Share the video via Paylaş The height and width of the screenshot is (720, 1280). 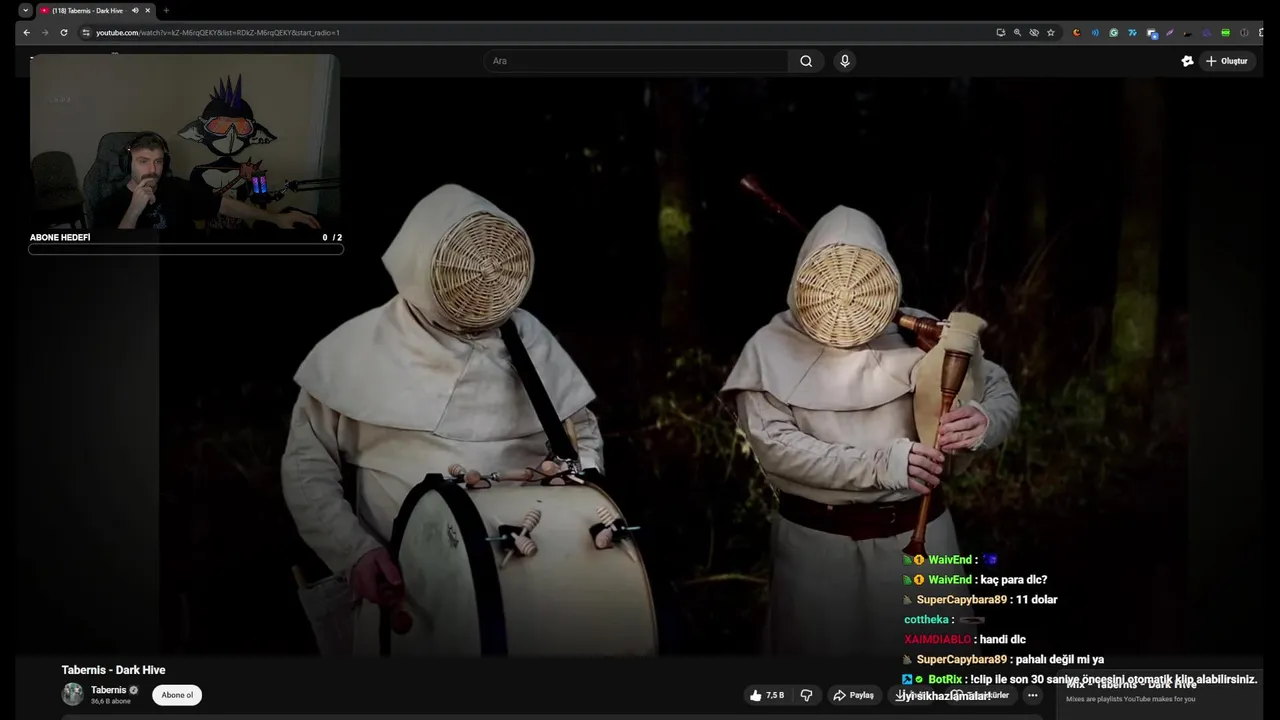click(854, 695)
